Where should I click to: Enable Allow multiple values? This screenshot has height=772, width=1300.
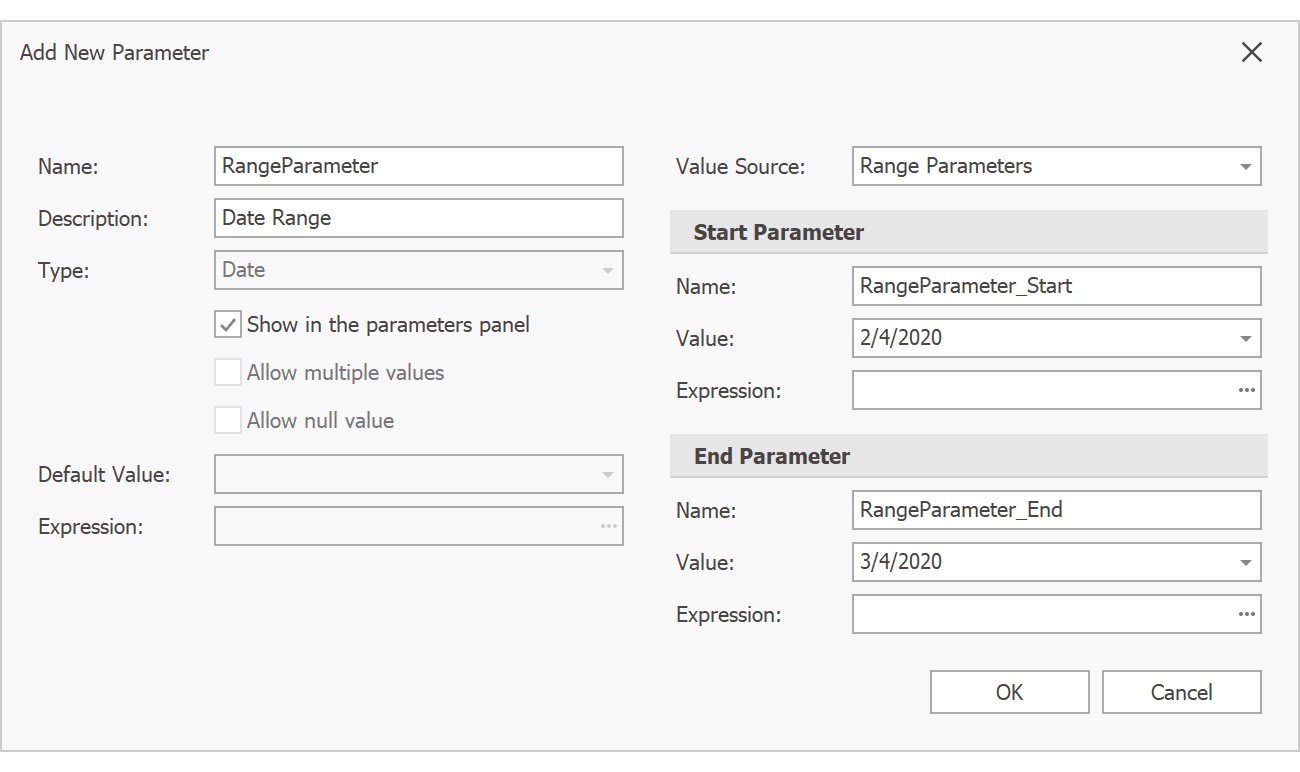227,371
